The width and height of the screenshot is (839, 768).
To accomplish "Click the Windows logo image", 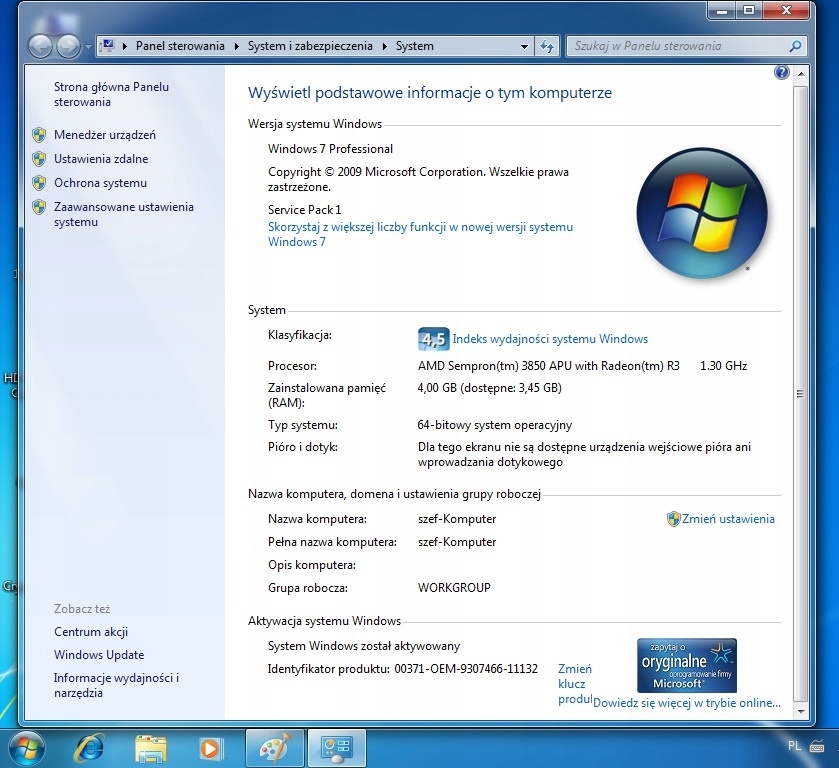I will (701, 213).
